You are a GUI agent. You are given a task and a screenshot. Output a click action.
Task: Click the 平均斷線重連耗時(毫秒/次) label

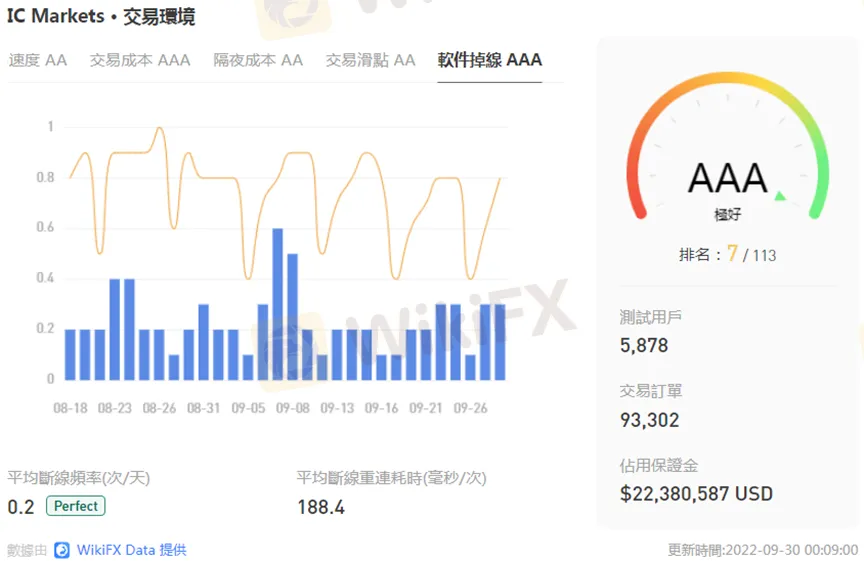(x=391, y=477)
